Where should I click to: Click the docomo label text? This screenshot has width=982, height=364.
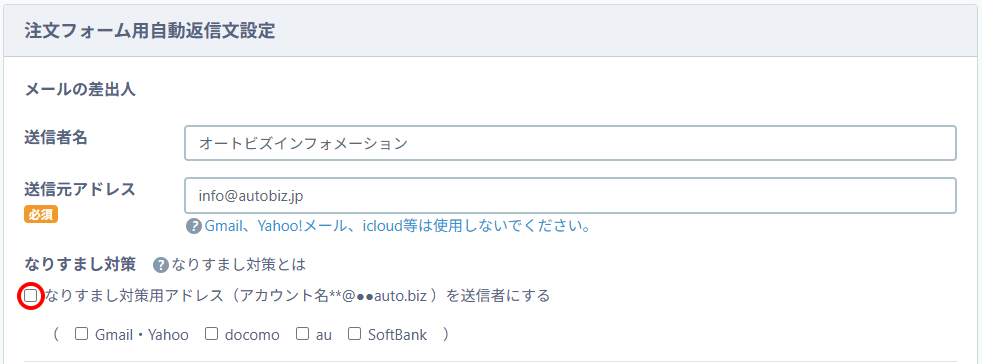252,335
